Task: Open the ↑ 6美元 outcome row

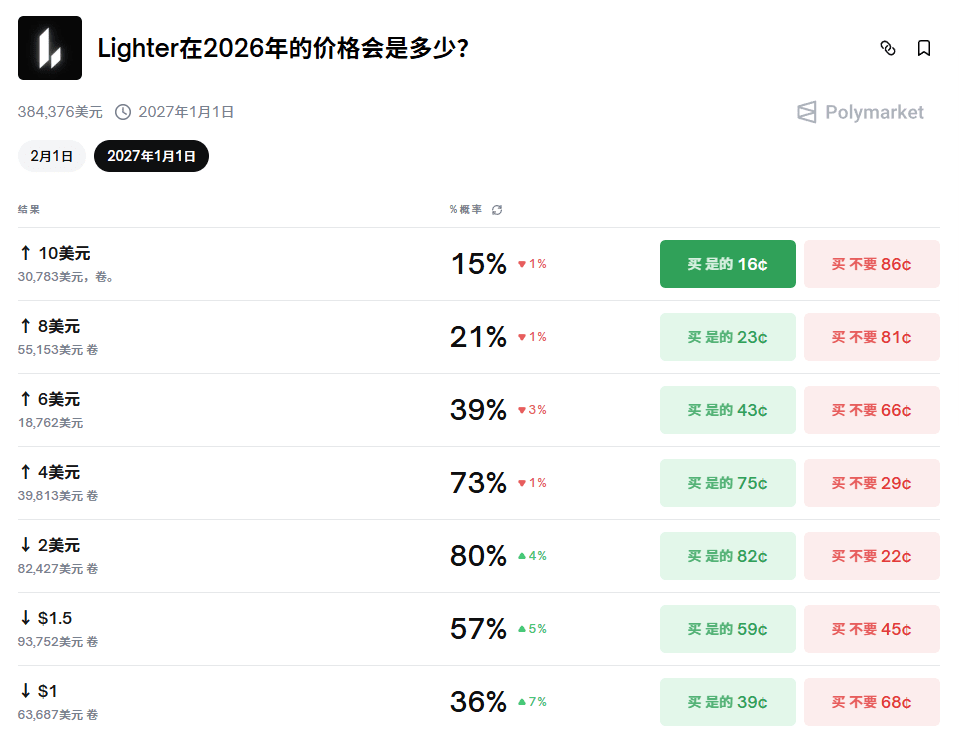Action: 479,410
